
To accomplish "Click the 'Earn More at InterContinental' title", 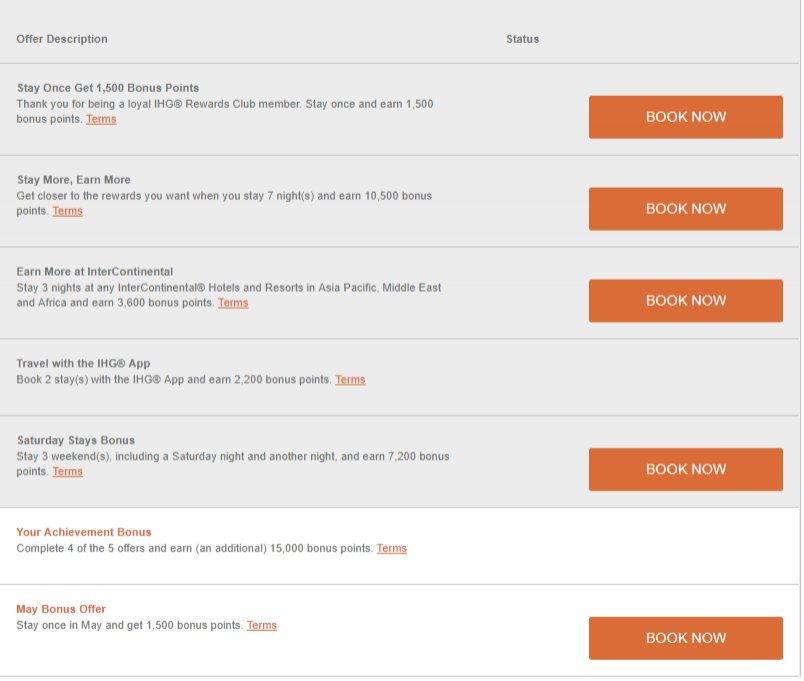I will pyautogui.click(x=94, y=271).
